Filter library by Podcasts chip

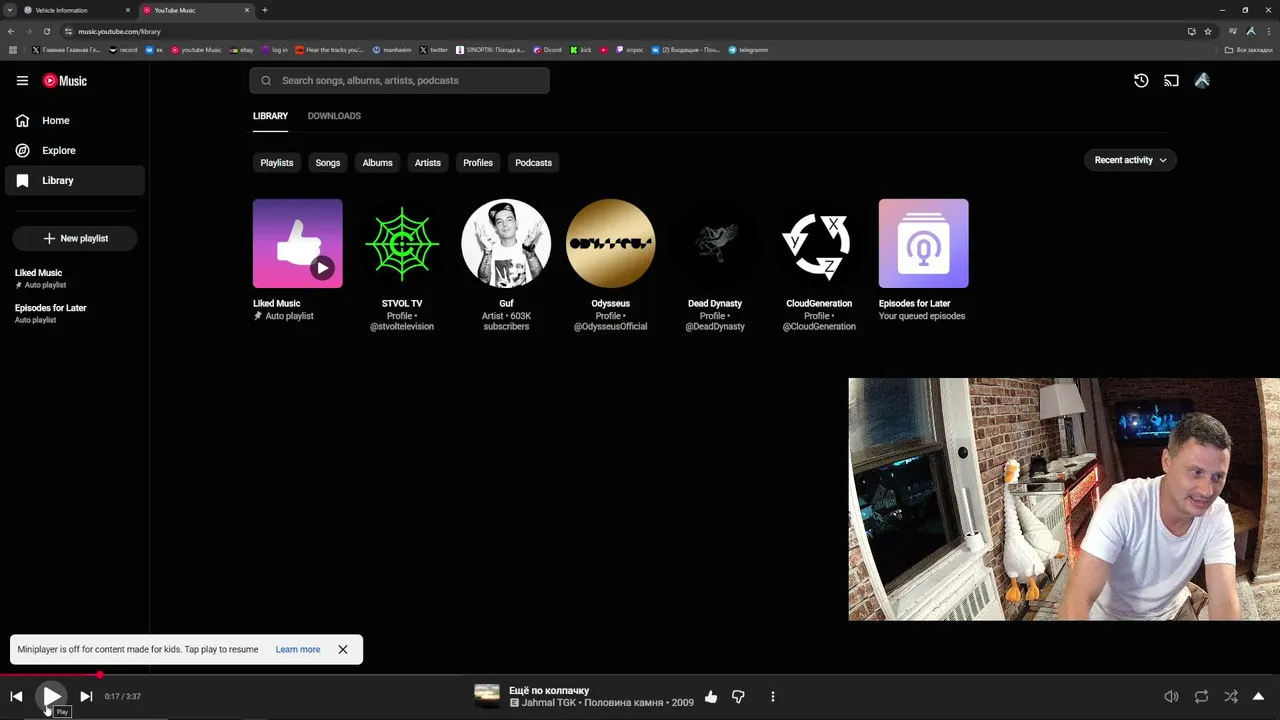(533, 163)
